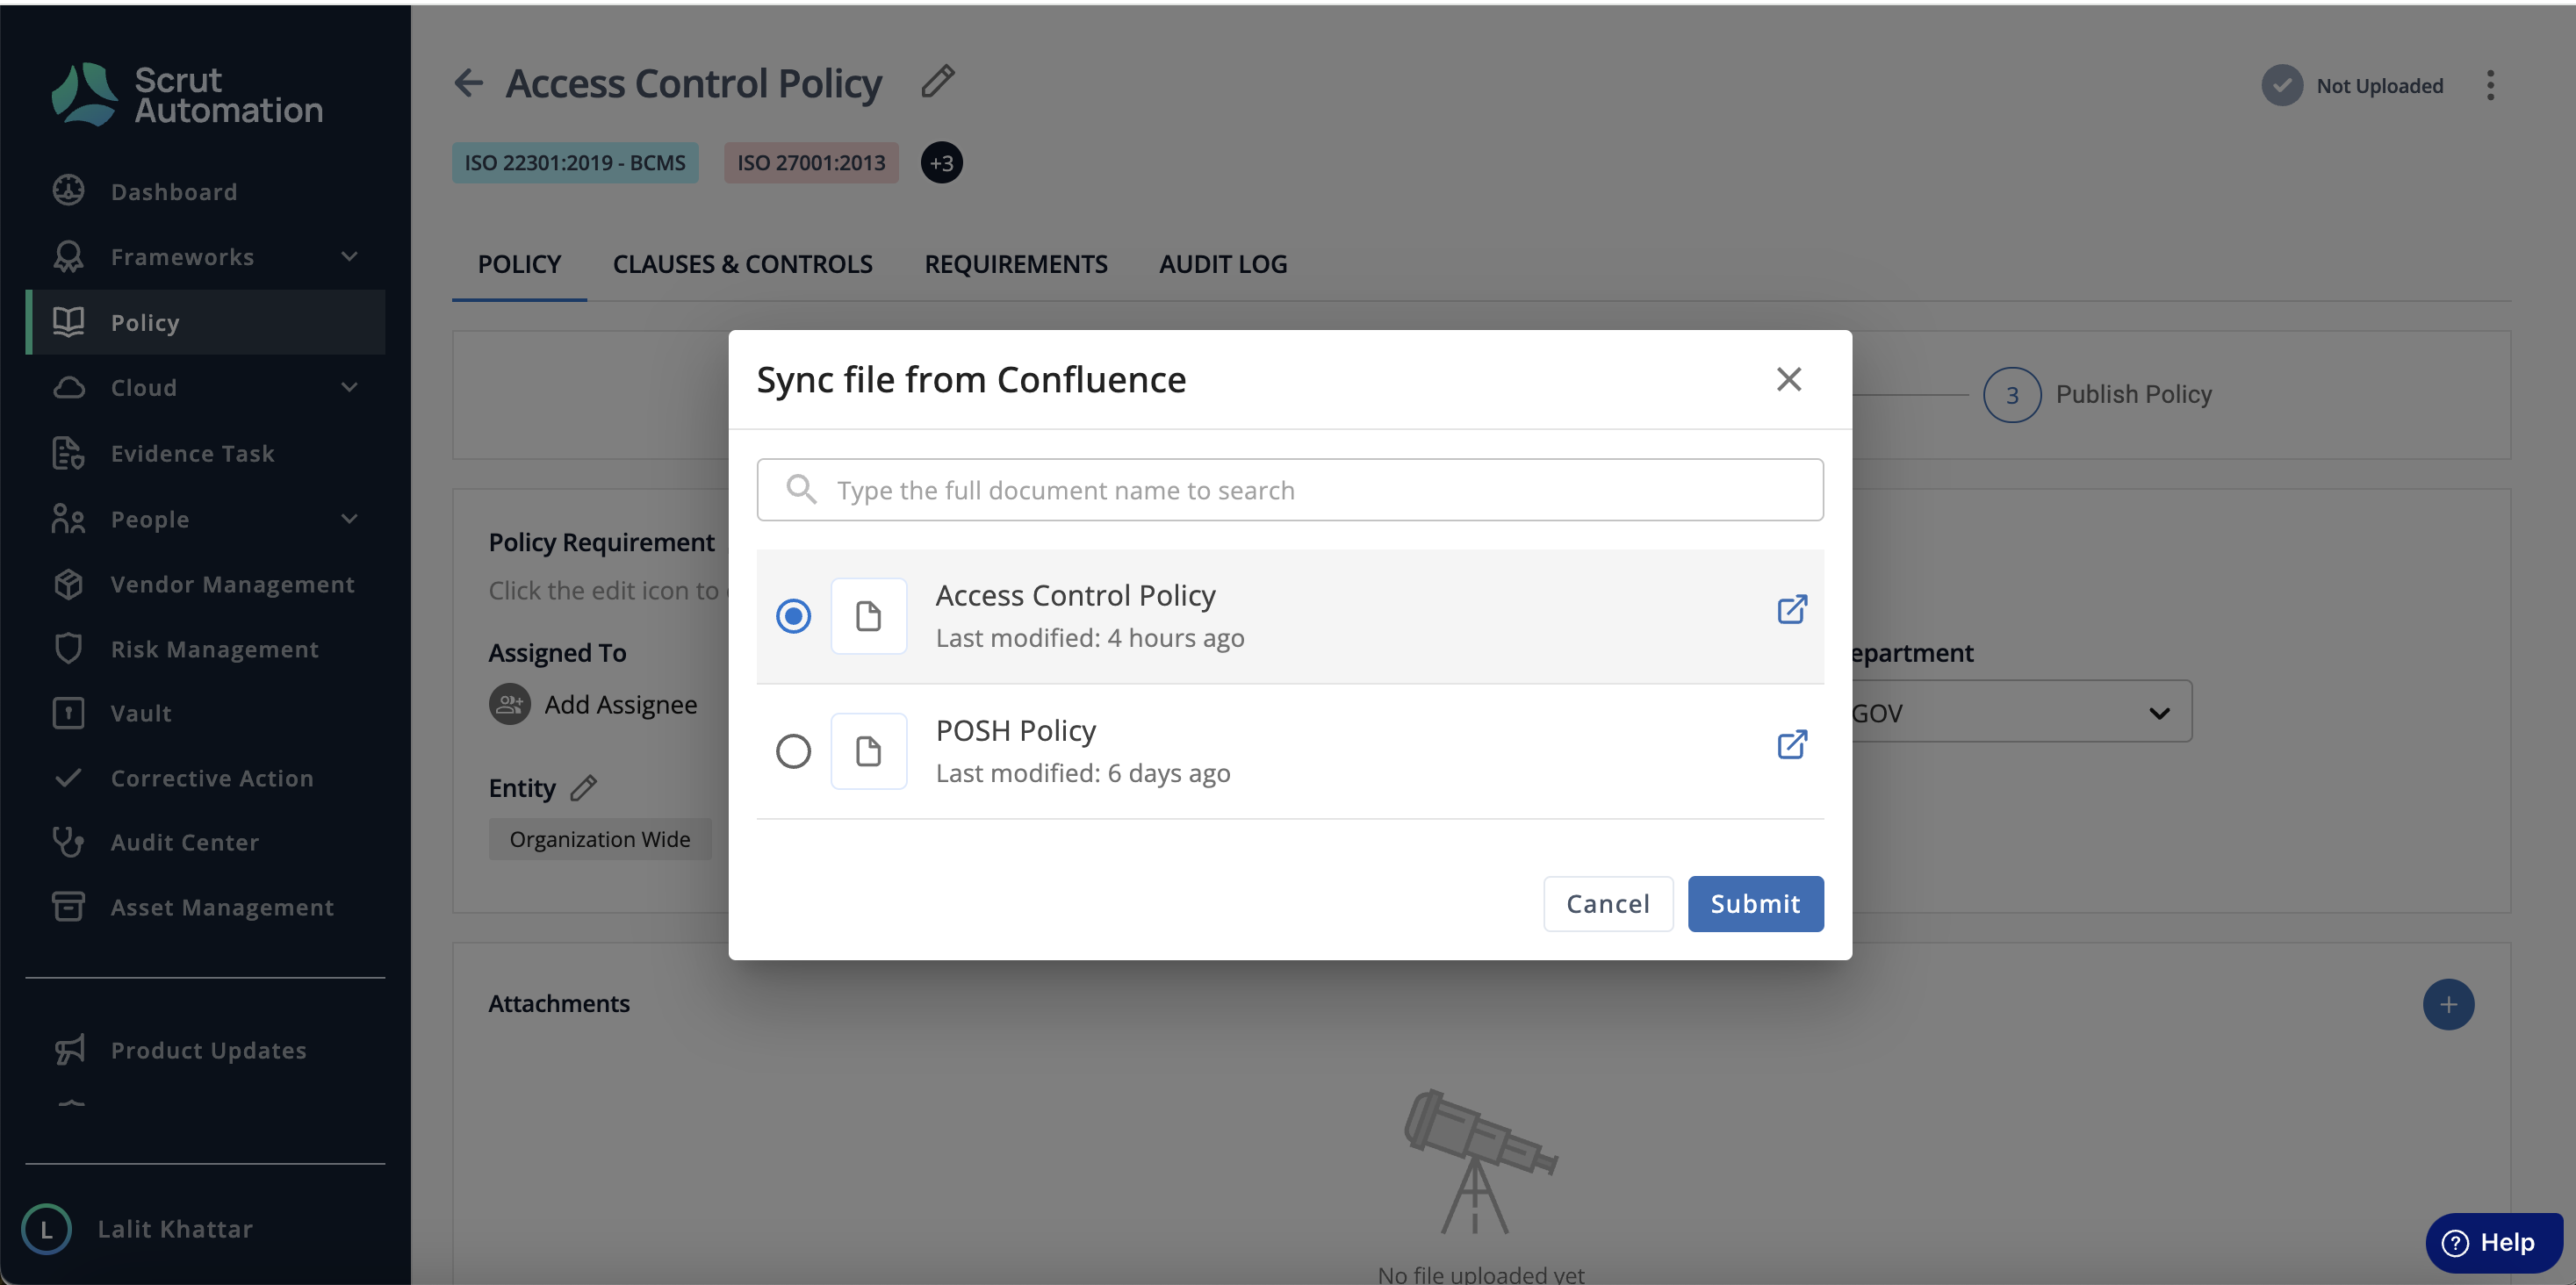2576x1285 pixels.
Task: Click Submit in the sync dialog
Action: (x=1755, y=903)
